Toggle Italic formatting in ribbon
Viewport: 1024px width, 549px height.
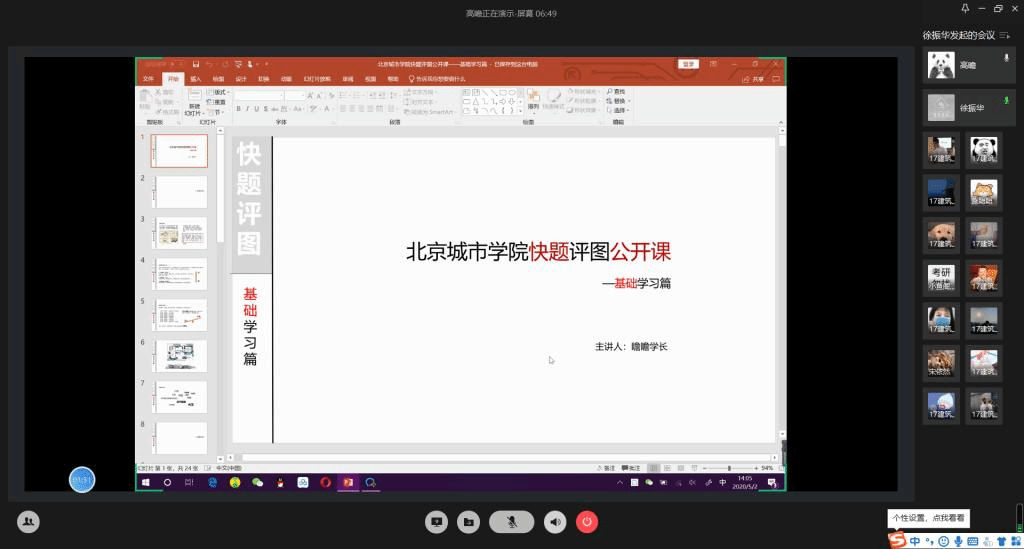pos(248,109)
